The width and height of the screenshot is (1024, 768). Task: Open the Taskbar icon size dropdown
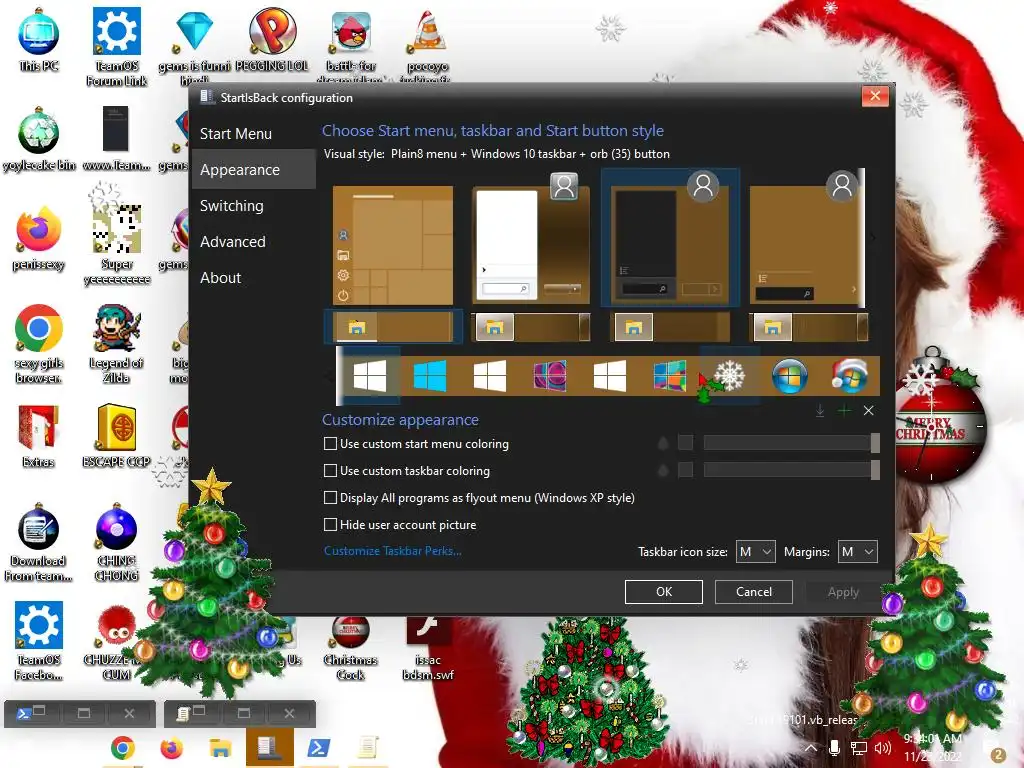point(755,552)
